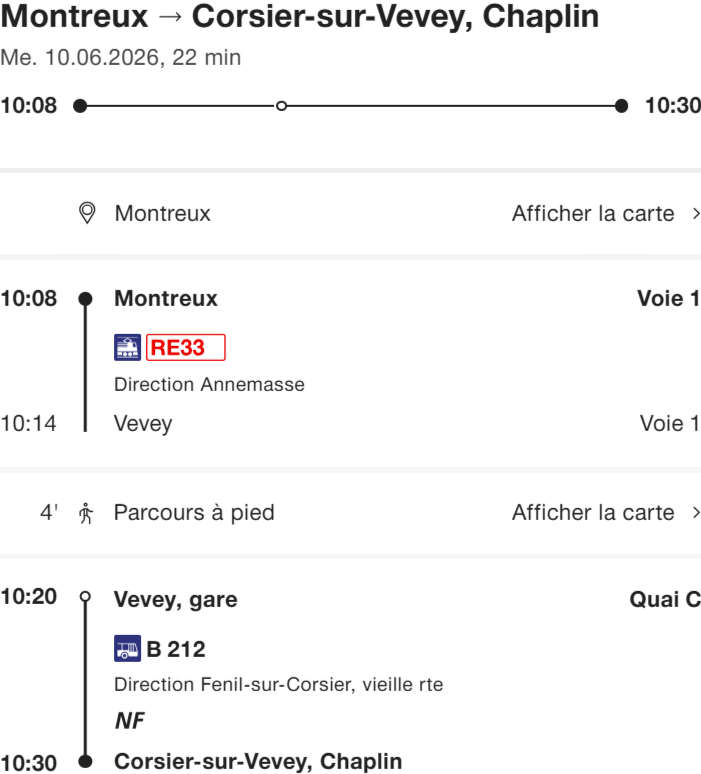Click the walking pedestrian icon
Image resolution: width=701 pixels, height=774 pixels.
click(x=86, y=513)
